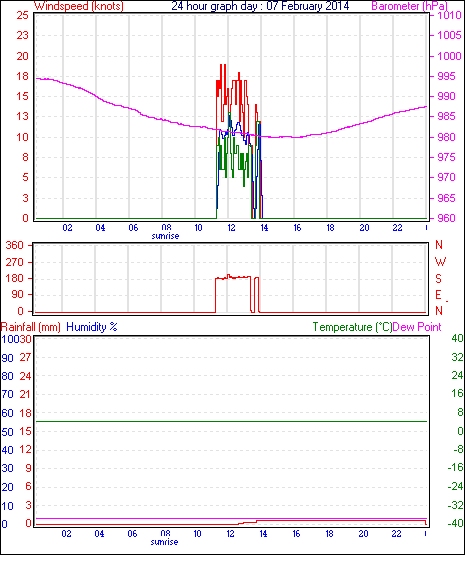Click the sunrise marker under the top graph
Screen dimensions: 465x563
coord(165,236)
